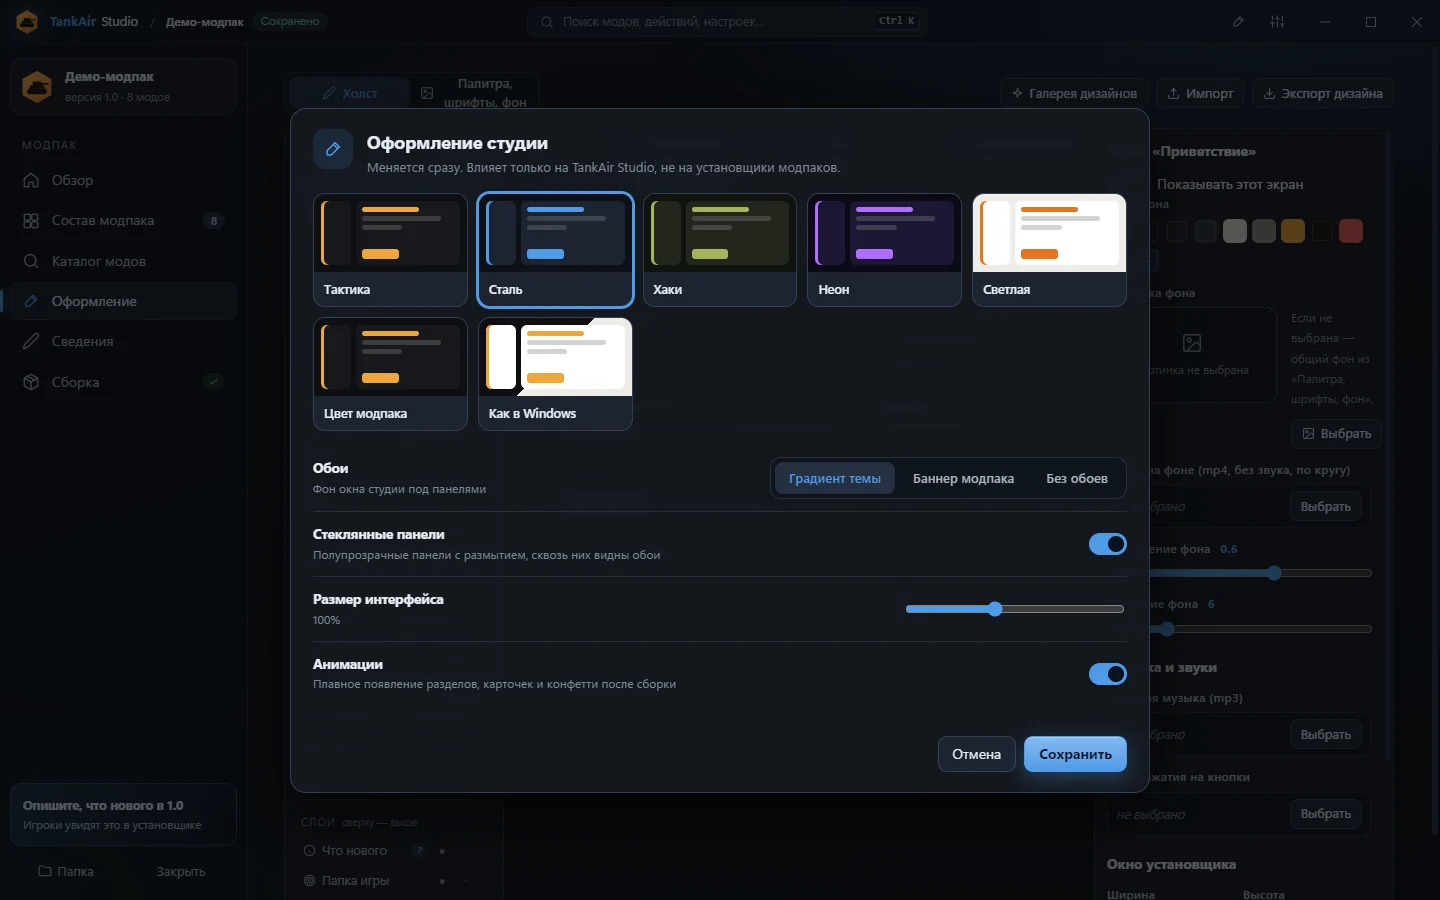
Task: Click the Обзор home icon in sidebar
Action: tap(31, 180)
